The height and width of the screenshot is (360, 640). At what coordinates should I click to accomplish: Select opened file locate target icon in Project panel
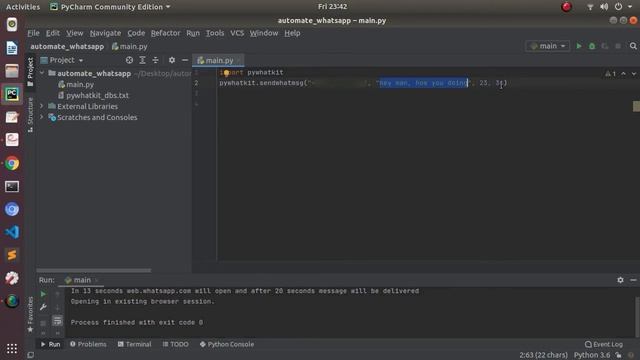coord(129,60)
